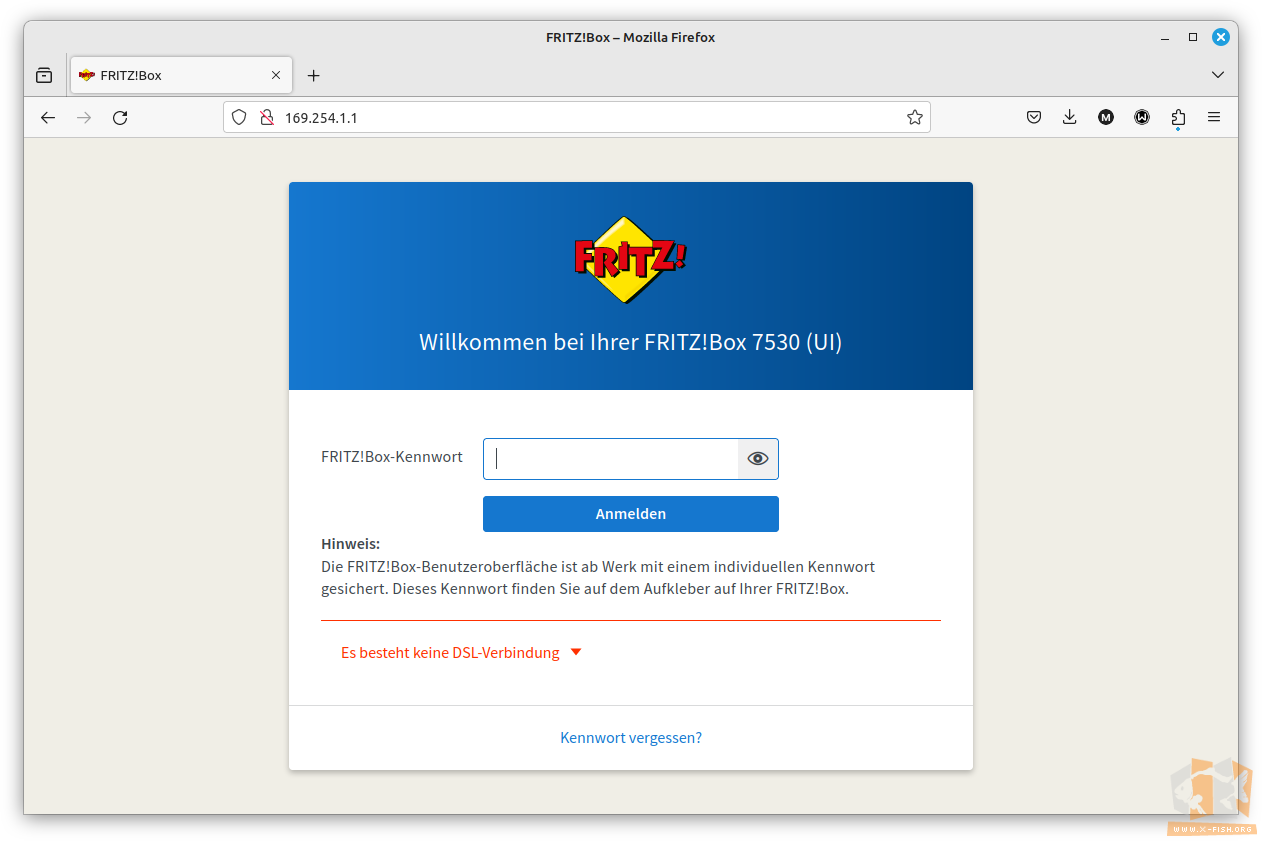1262x841 pixels.
Task: Click the forward navigation arrow
Action: click(x=84, y=117)
